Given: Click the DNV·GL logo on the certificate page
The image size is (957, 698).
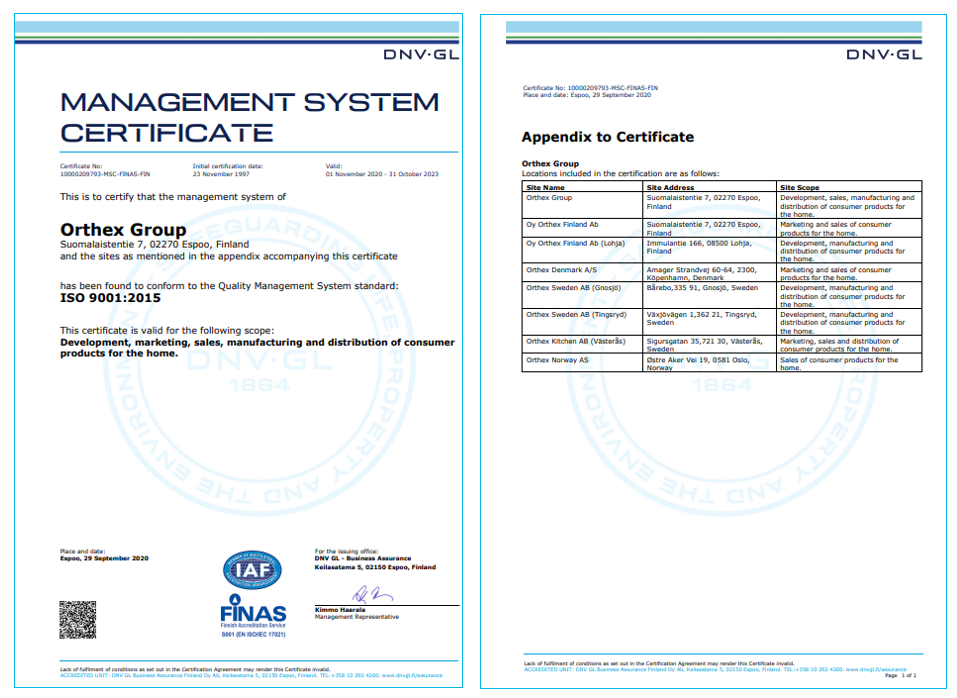Looking at the screenshot, I should [x=421, y=55].
